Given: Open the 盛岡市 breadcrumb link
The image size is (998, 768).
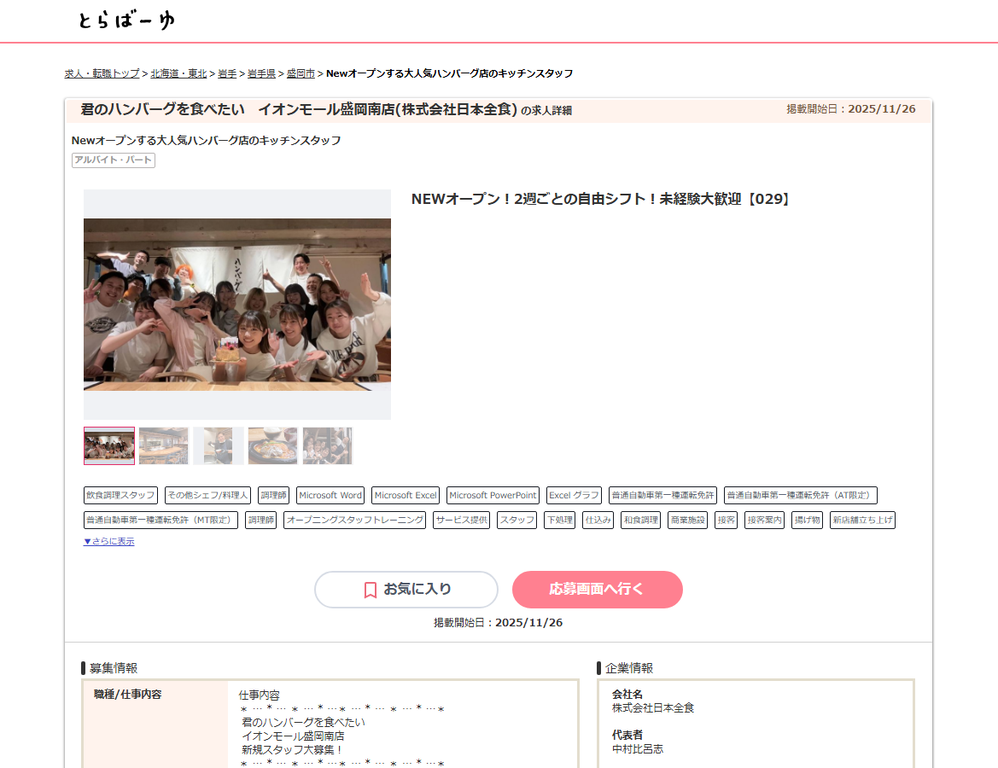Looking at the screenshot, I should pos(300,74).
